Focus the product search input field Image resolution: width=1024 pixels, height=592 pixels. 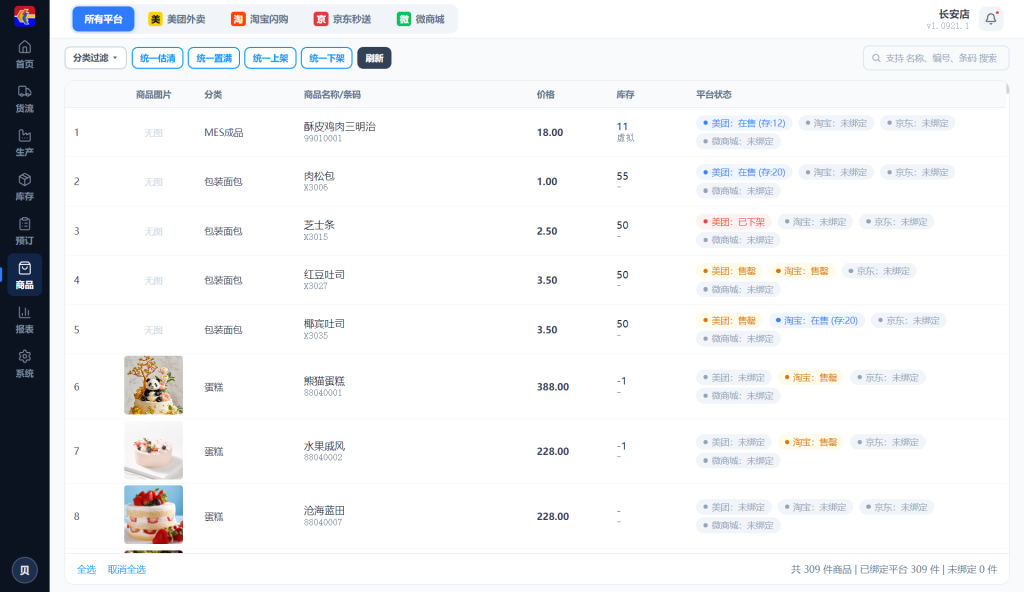pyautogui.click(x=936, y=58)
